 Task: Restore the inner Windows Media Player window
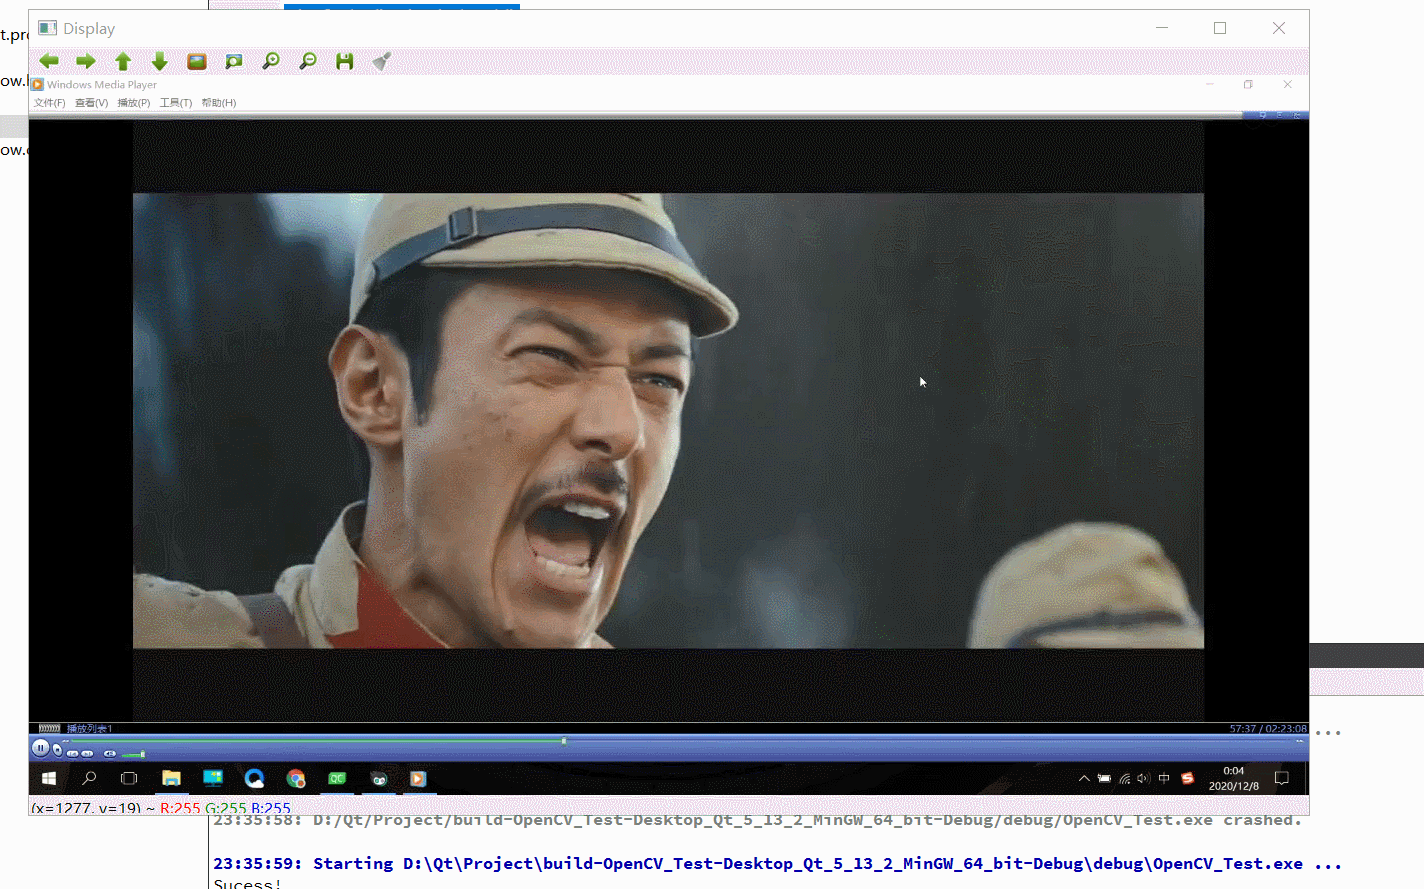click(1248, 85)
